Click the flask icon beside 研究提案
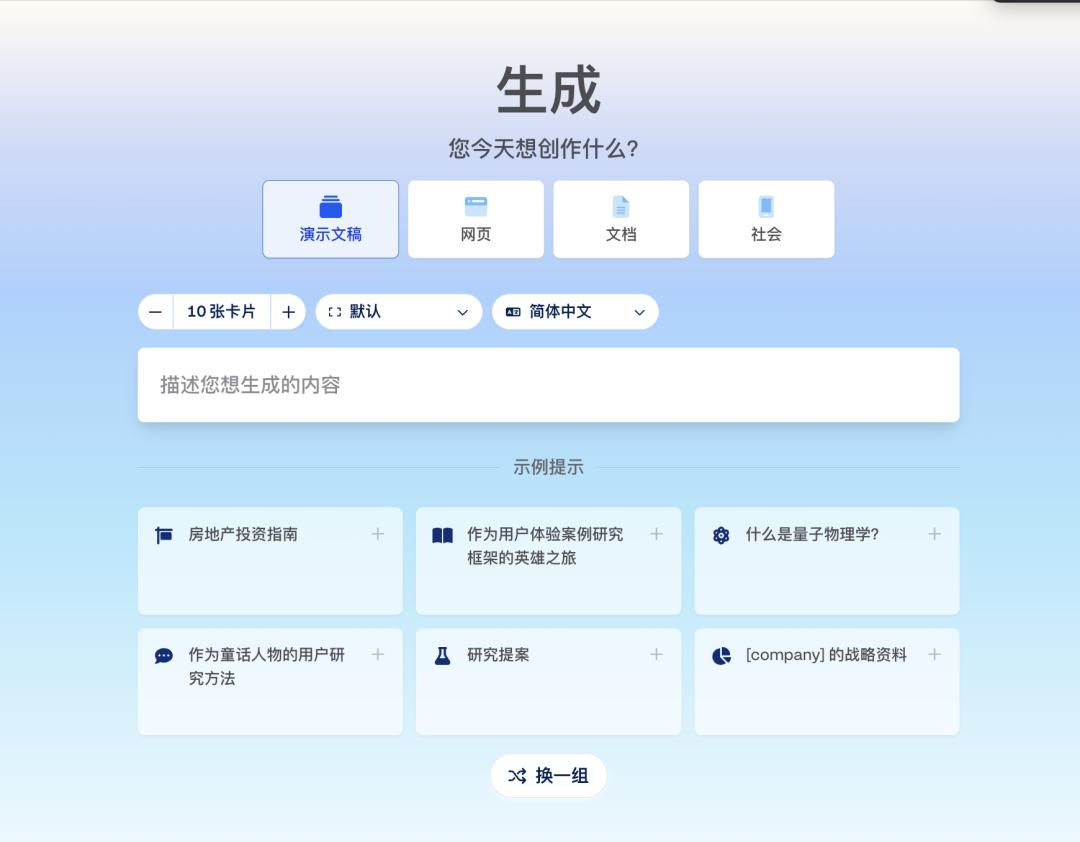This screenshot has width=1080, height=842. tap(442, 656)
